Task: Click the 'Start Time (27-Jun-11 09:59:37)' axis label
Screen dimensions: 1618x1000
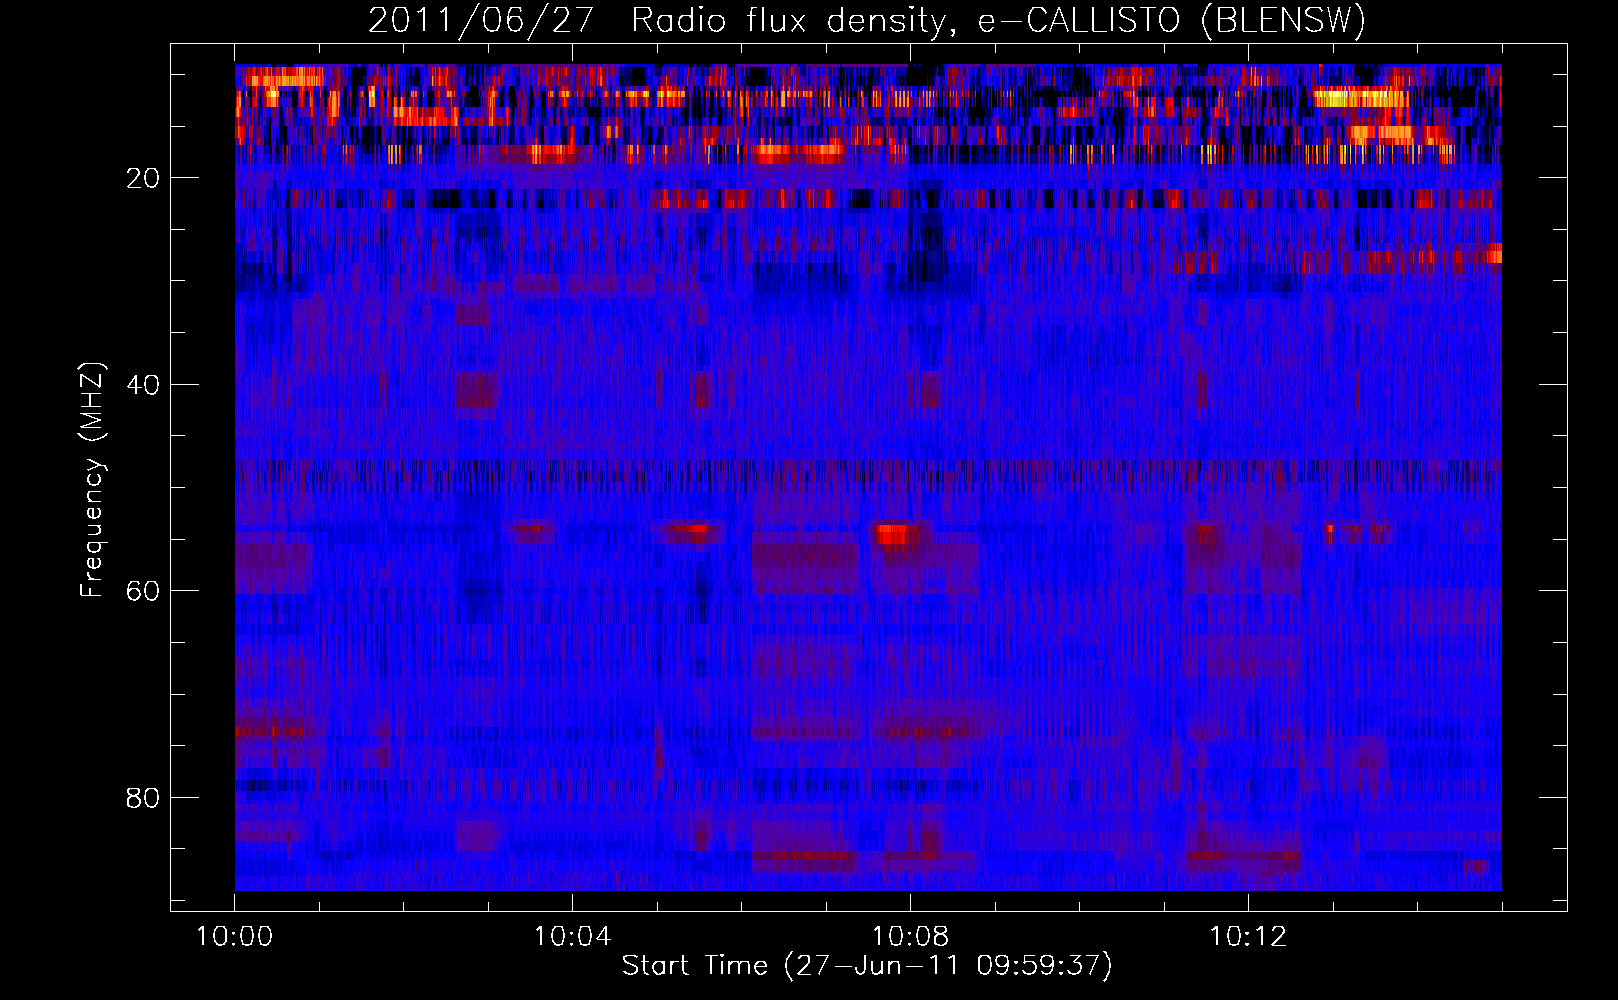Action: (x=867, y=966)
